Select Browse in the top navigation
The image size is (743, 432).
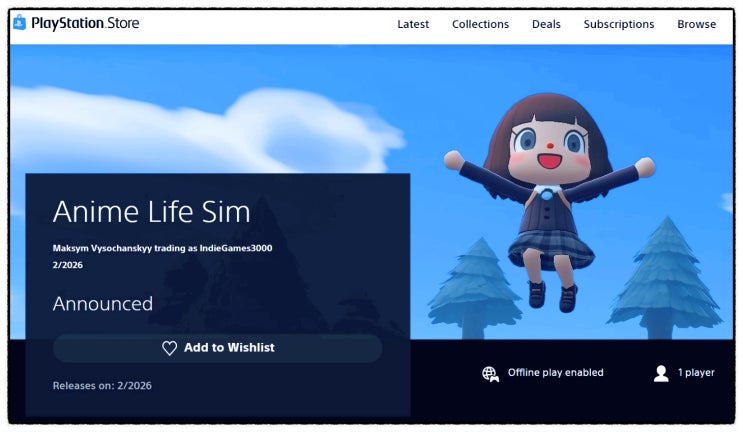[x=696, y=24]
